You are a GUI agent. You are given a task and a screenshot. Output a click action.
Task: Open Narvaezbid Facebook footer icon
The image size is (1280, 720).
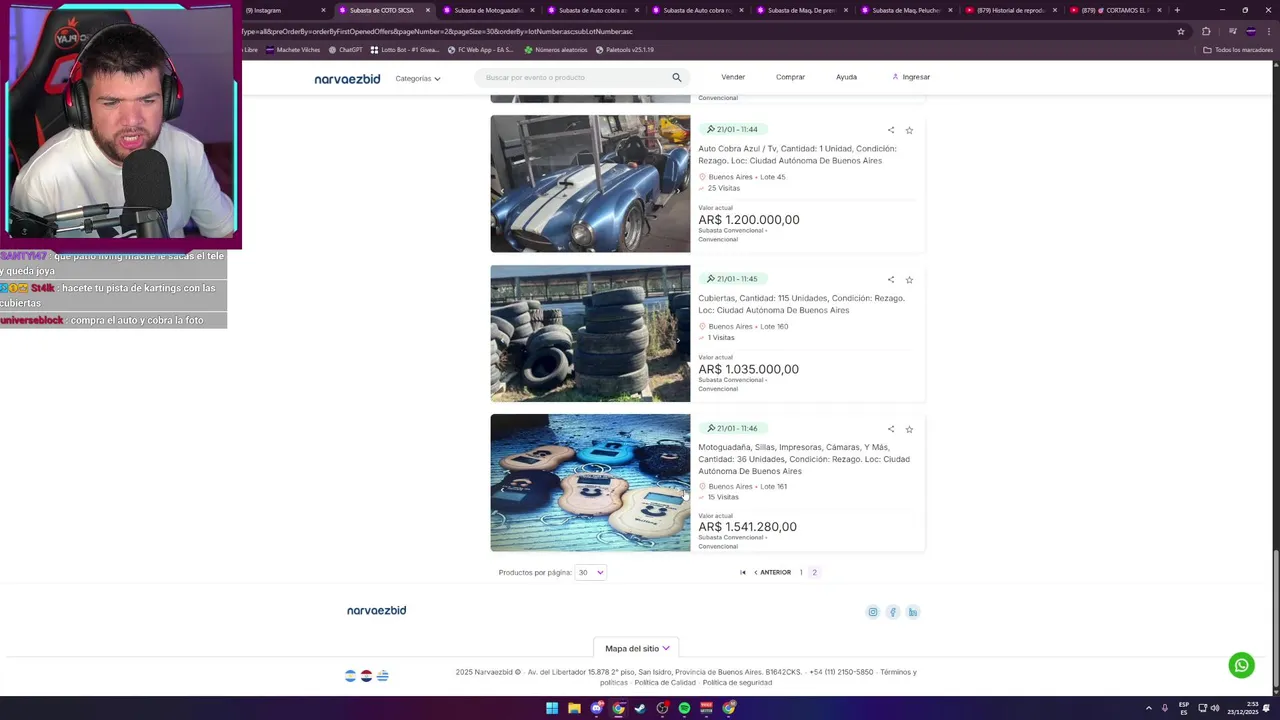pos(893,612)
